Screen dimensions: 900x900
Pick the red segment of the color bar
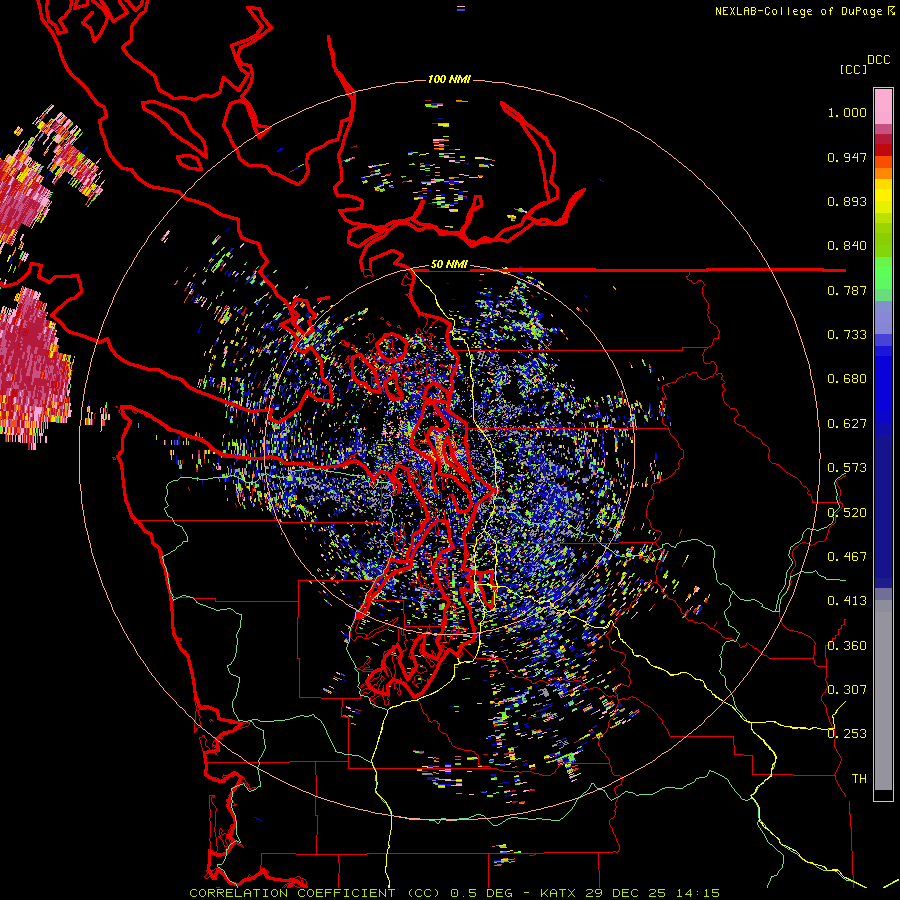point(883,150)
